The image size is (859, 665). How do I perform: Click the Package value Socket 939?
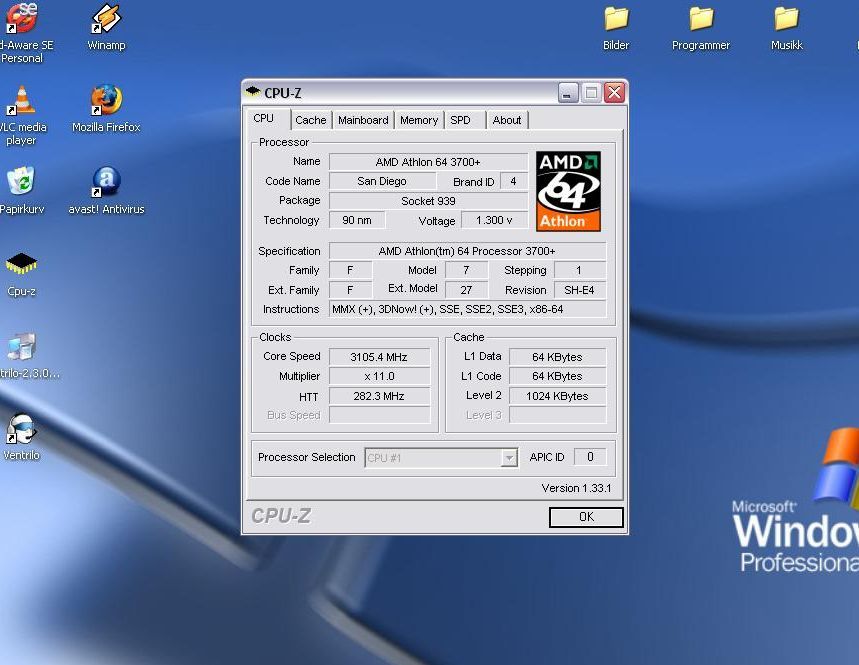[428, 201]
